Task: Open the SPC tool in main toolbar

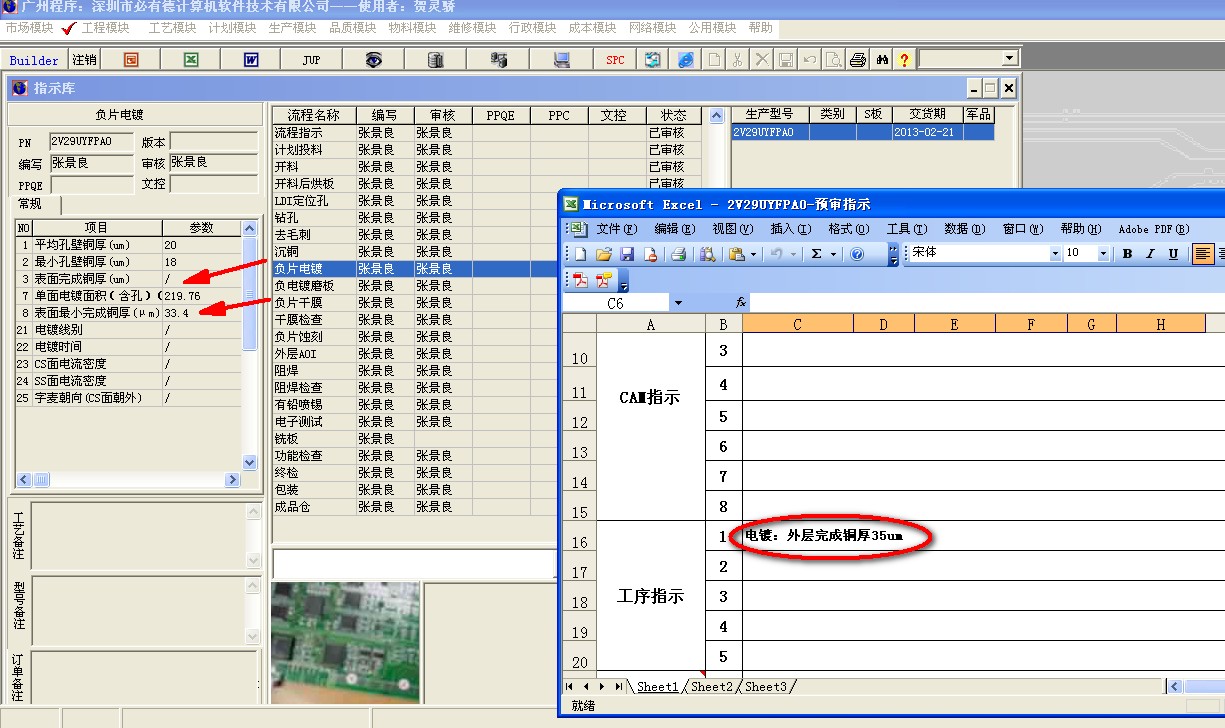Action: click(615, 60)
